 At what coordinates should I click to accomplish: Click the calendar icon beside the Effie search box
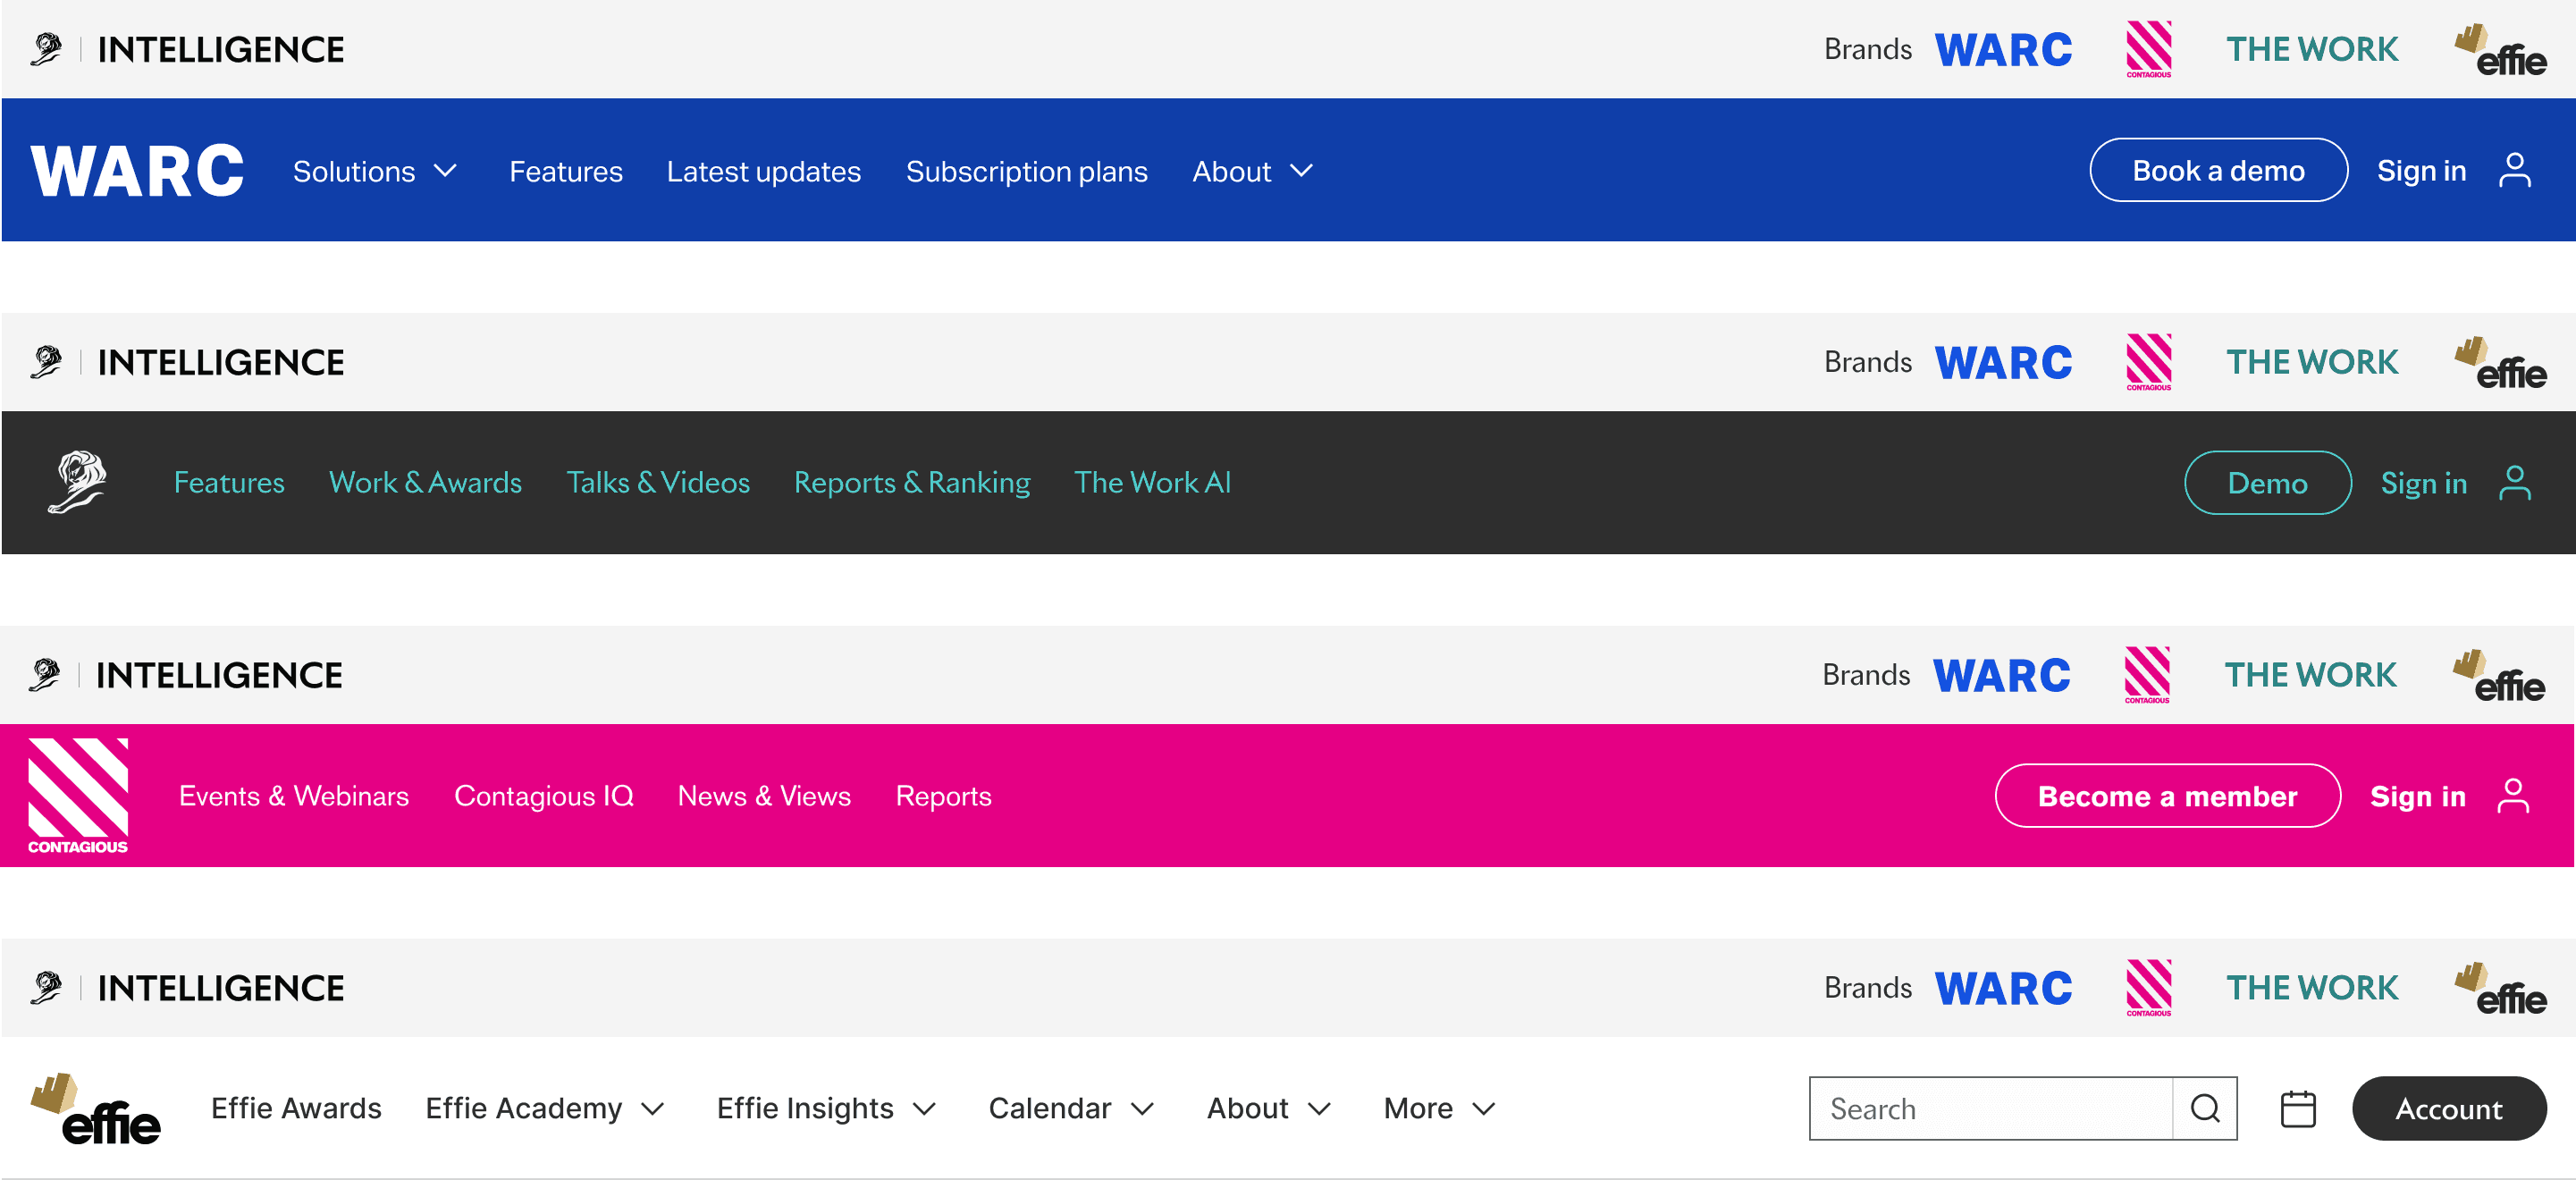point(2297,1108)
